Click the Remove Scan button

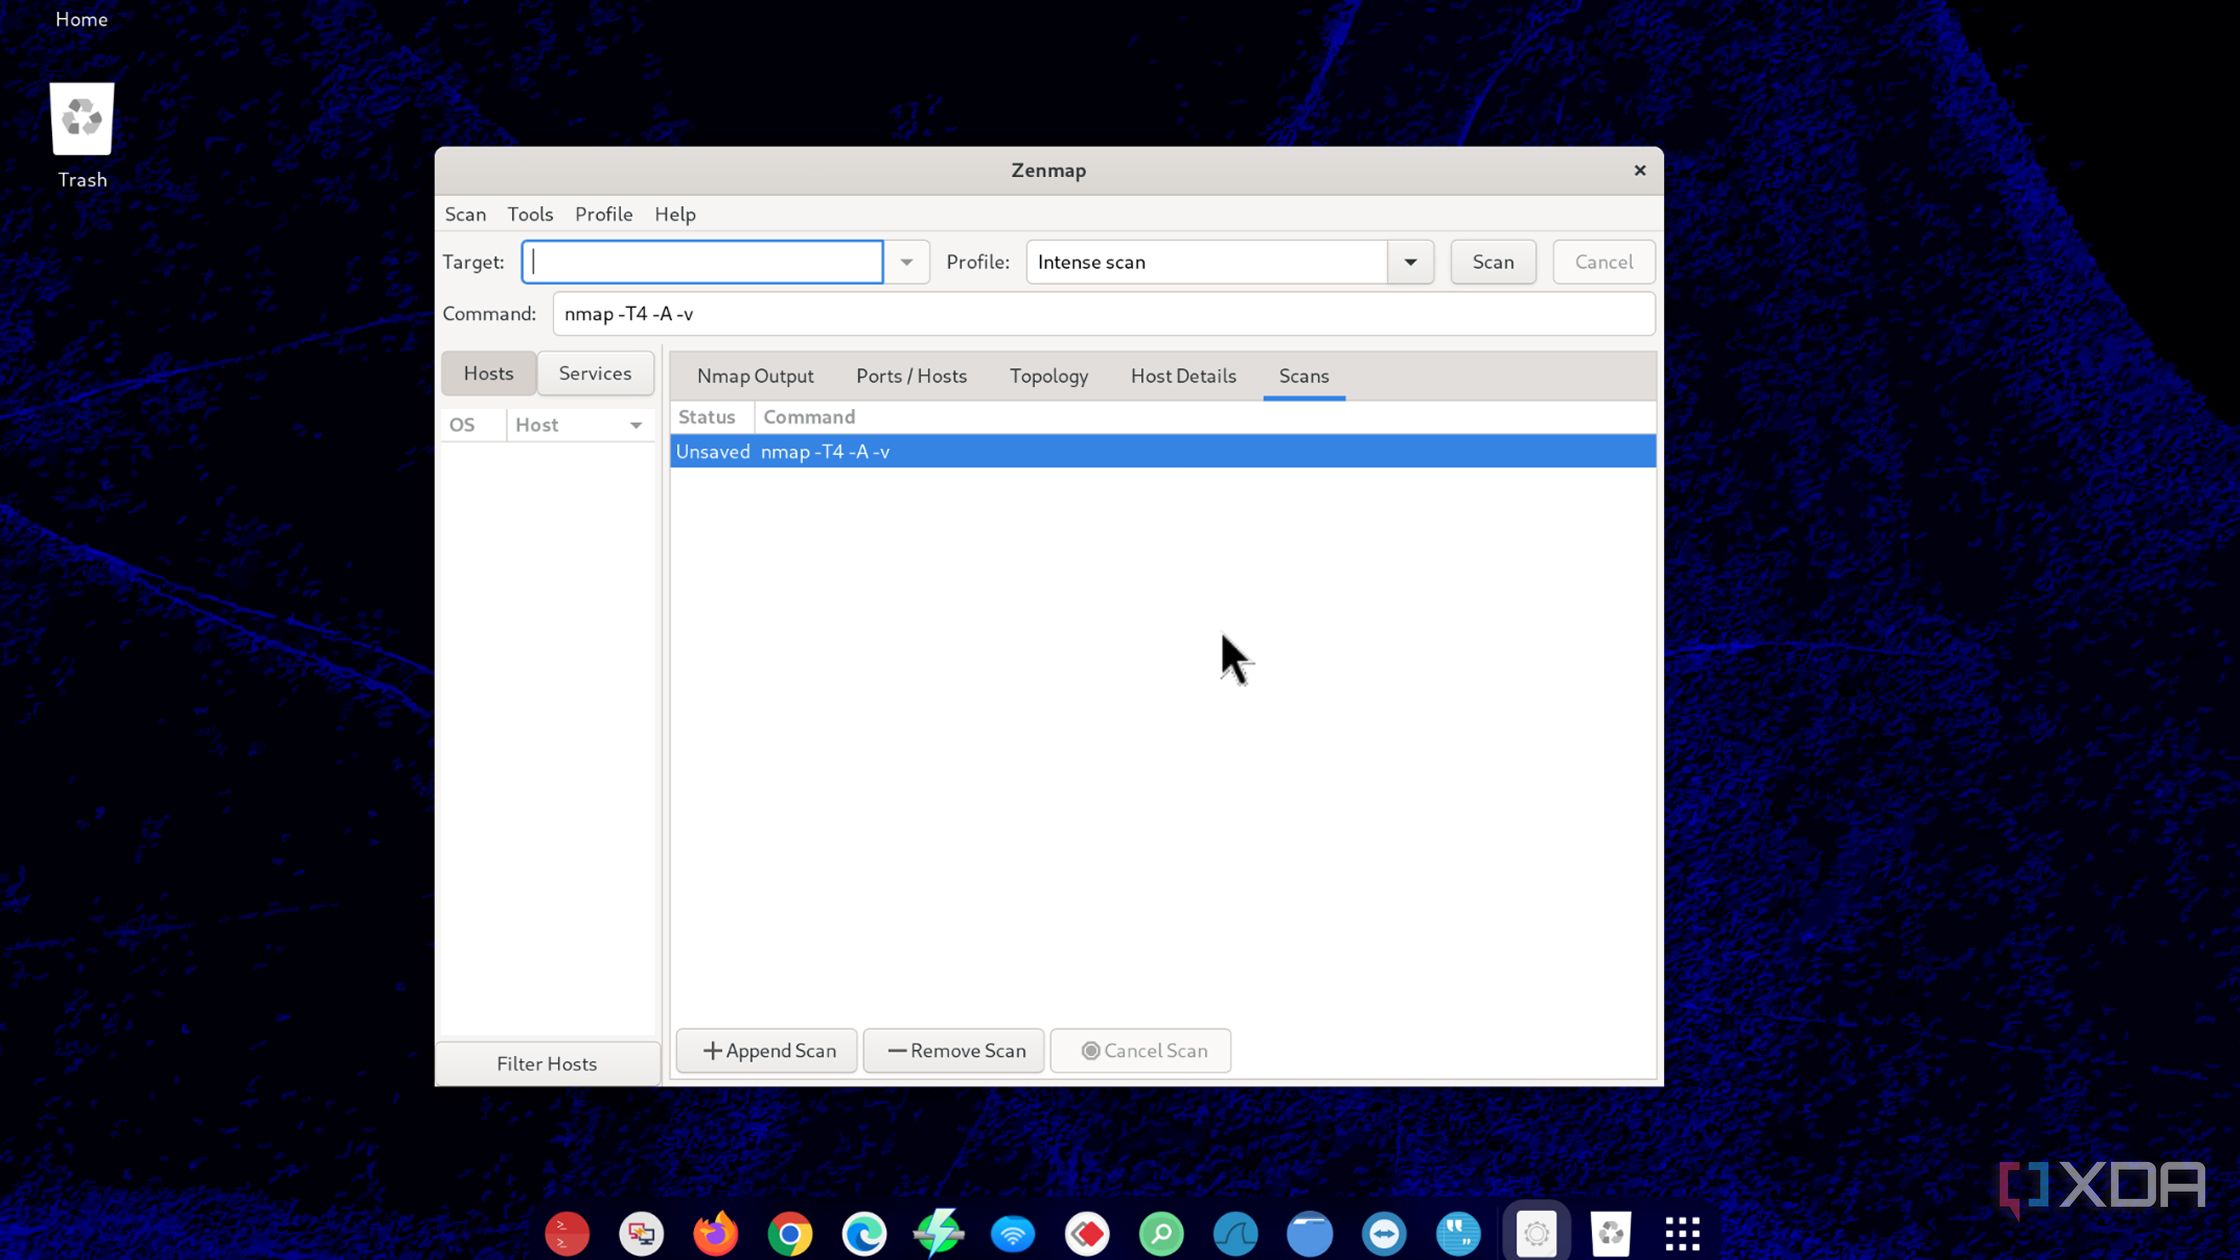954,1051
